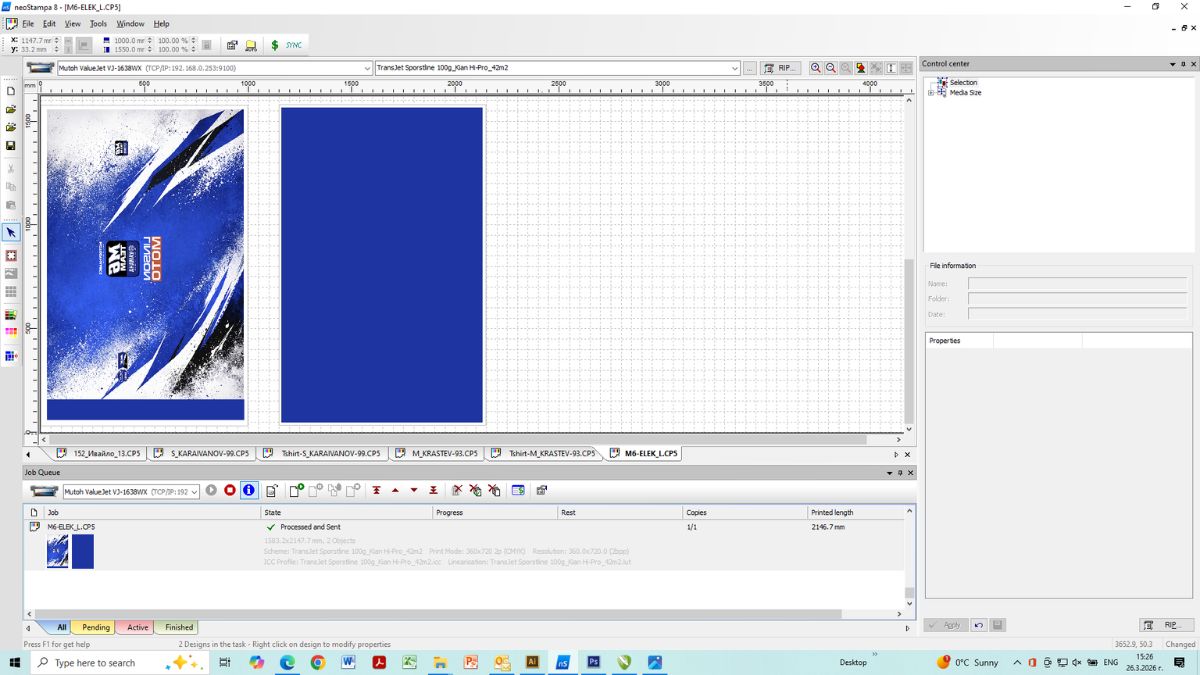
Task: Switch to the S_KARAIVANOV-99.CP5 tab
Action: tap(202, 453)
